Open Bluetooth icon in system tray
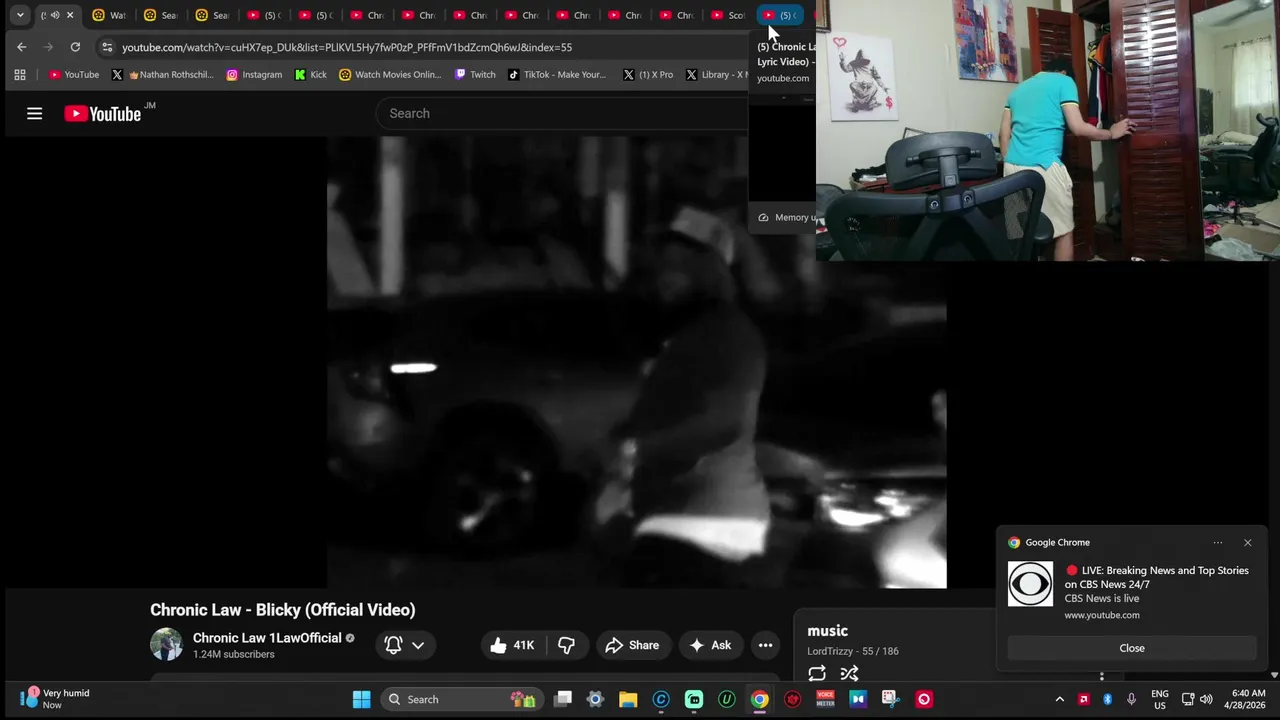 click(1107, 699)
